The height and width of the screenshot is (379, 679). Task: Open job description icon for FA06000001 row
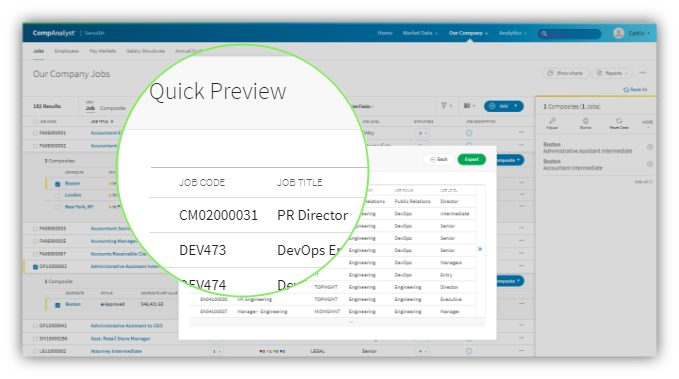point(469,133)
